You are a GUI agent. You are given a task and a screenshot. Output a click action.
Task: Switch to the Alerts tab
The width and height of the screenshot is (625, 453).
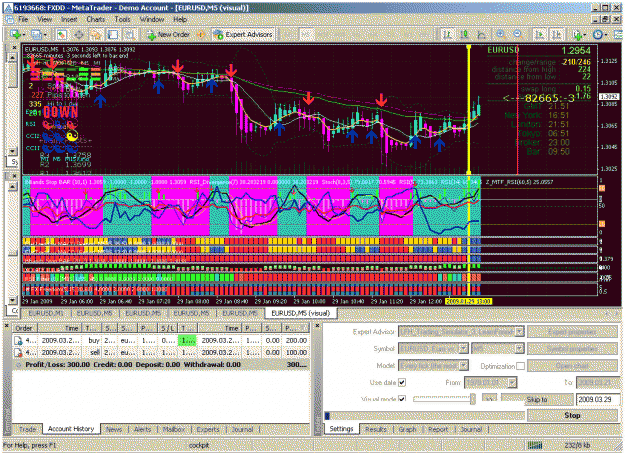(x=143, y=429)
